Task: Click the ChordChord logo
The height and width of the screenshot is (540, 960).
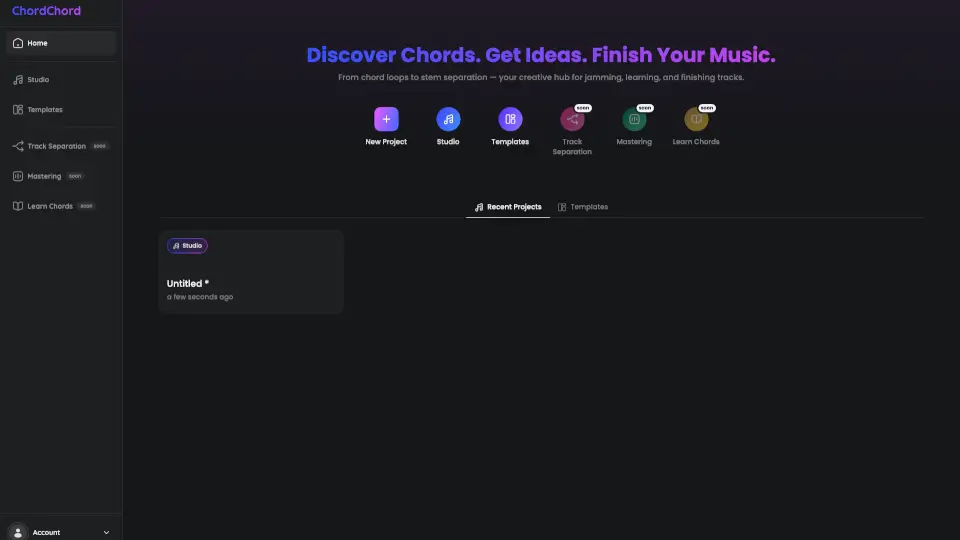Action: (x=46, y=11)
